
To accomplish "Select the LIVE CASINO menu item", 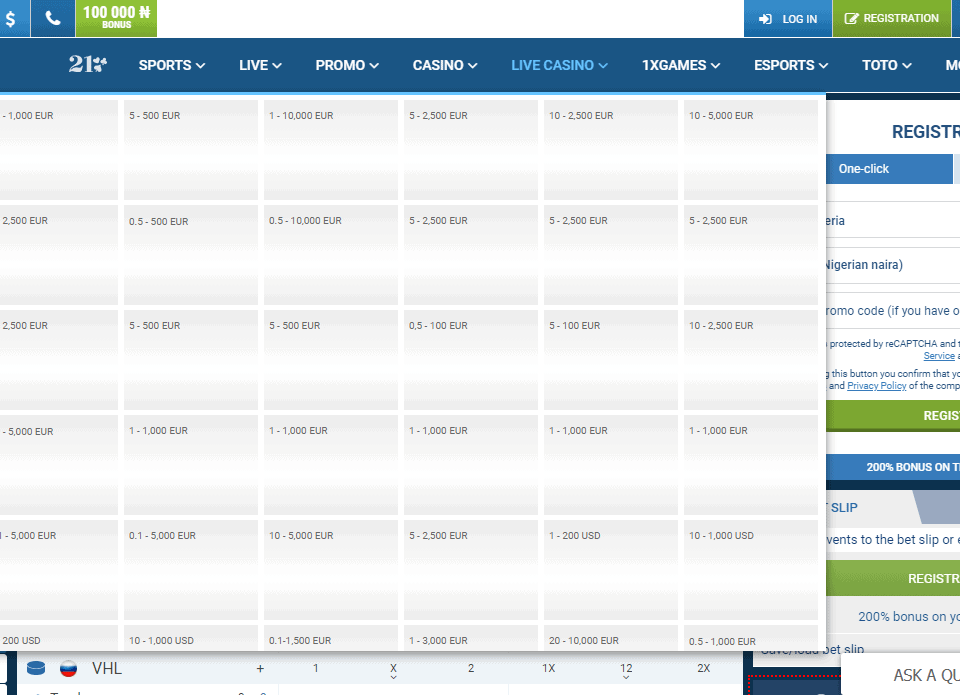I will tap(559, 65).
